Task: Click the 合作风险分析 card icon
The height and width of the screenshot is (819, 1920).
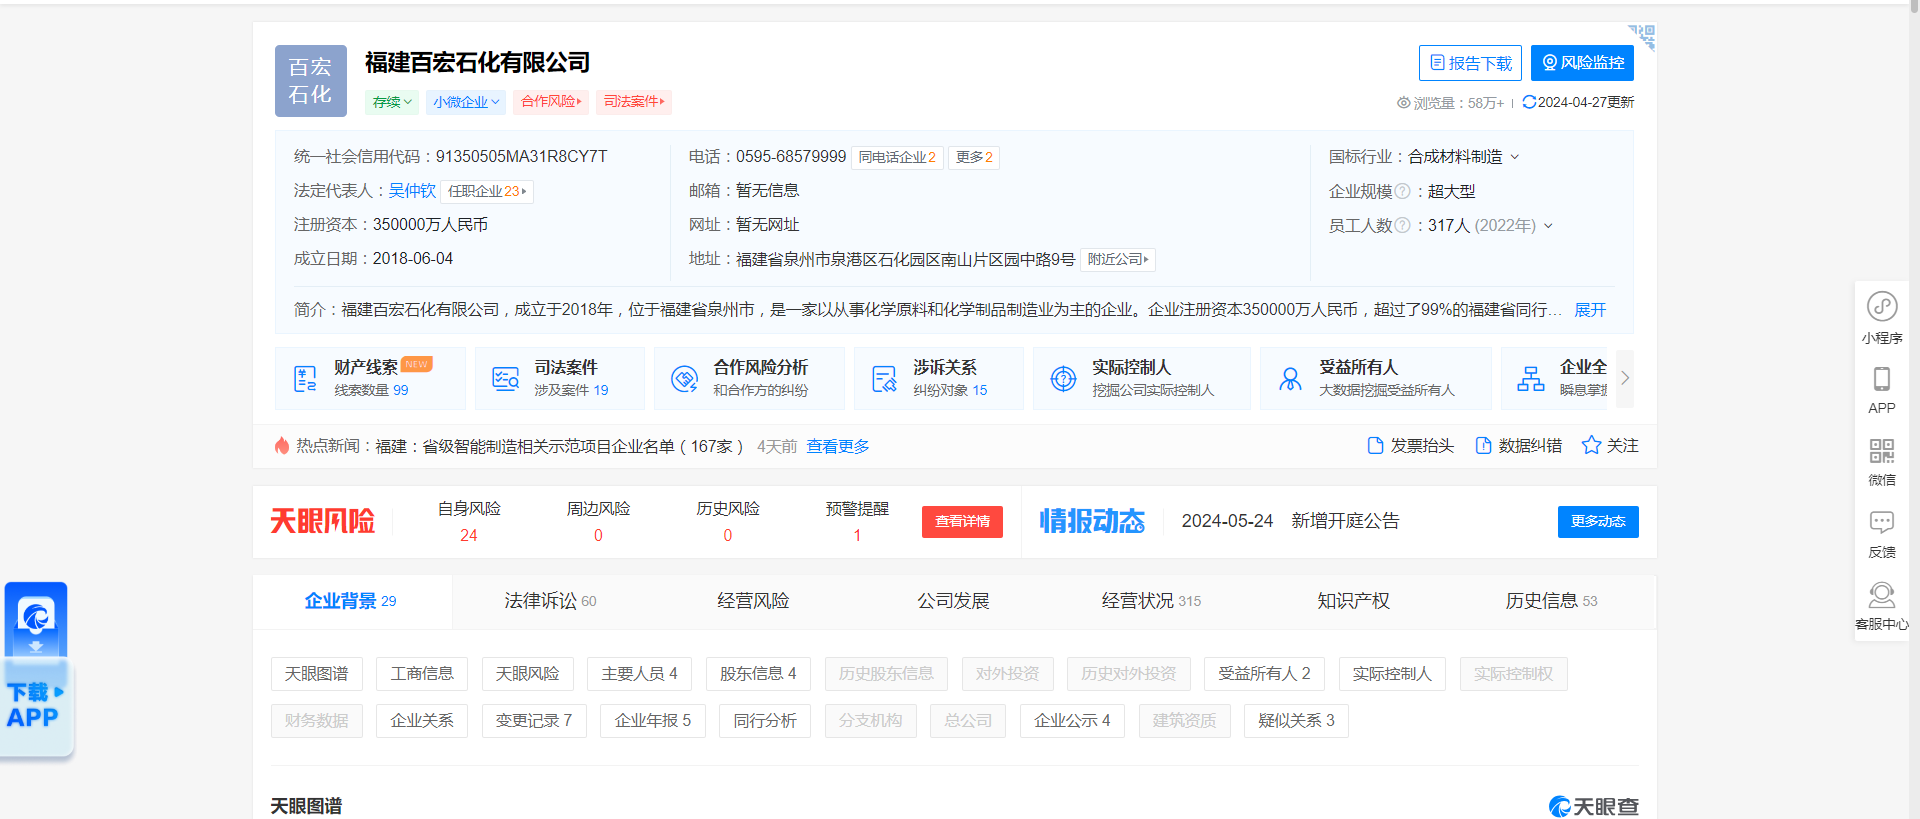Action: tap(684, 379)
